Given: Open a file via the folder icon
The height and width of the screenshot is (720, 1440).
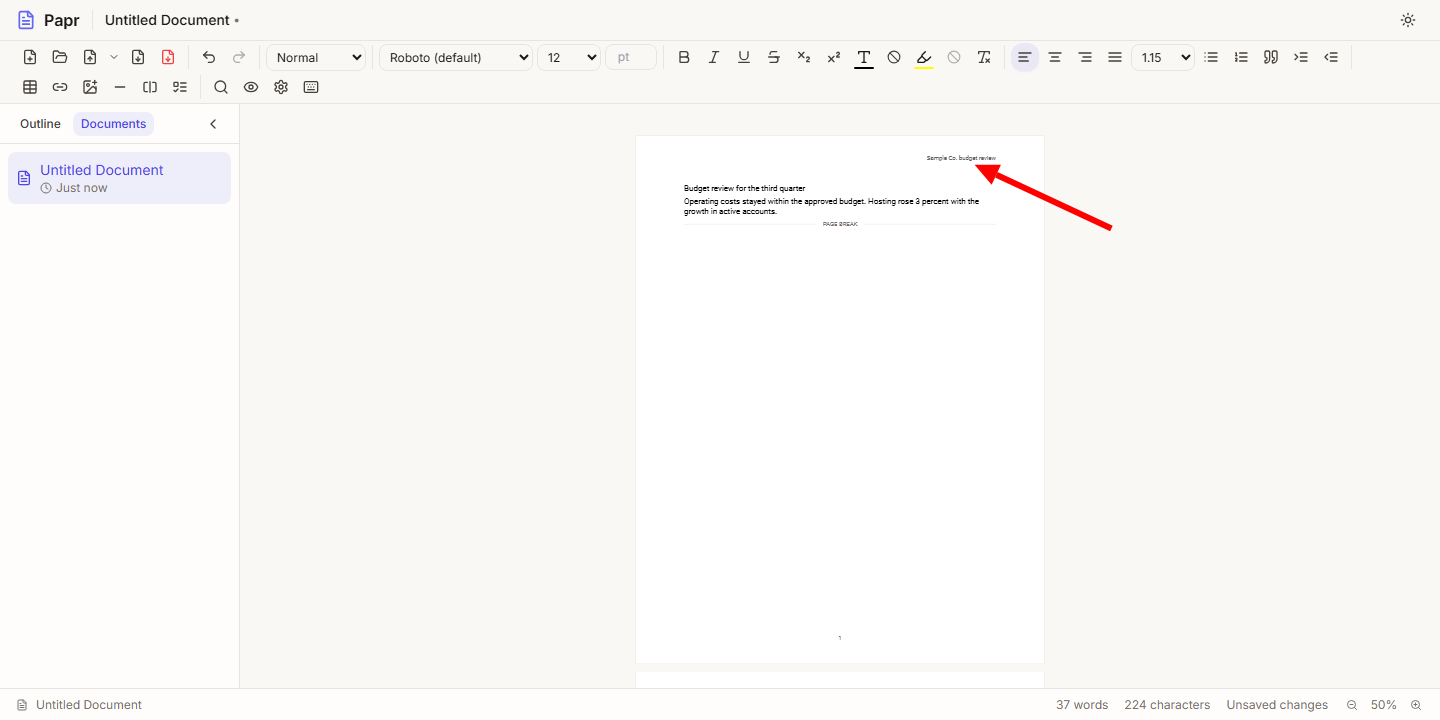Looking at the screenshot, I should 60,57.
